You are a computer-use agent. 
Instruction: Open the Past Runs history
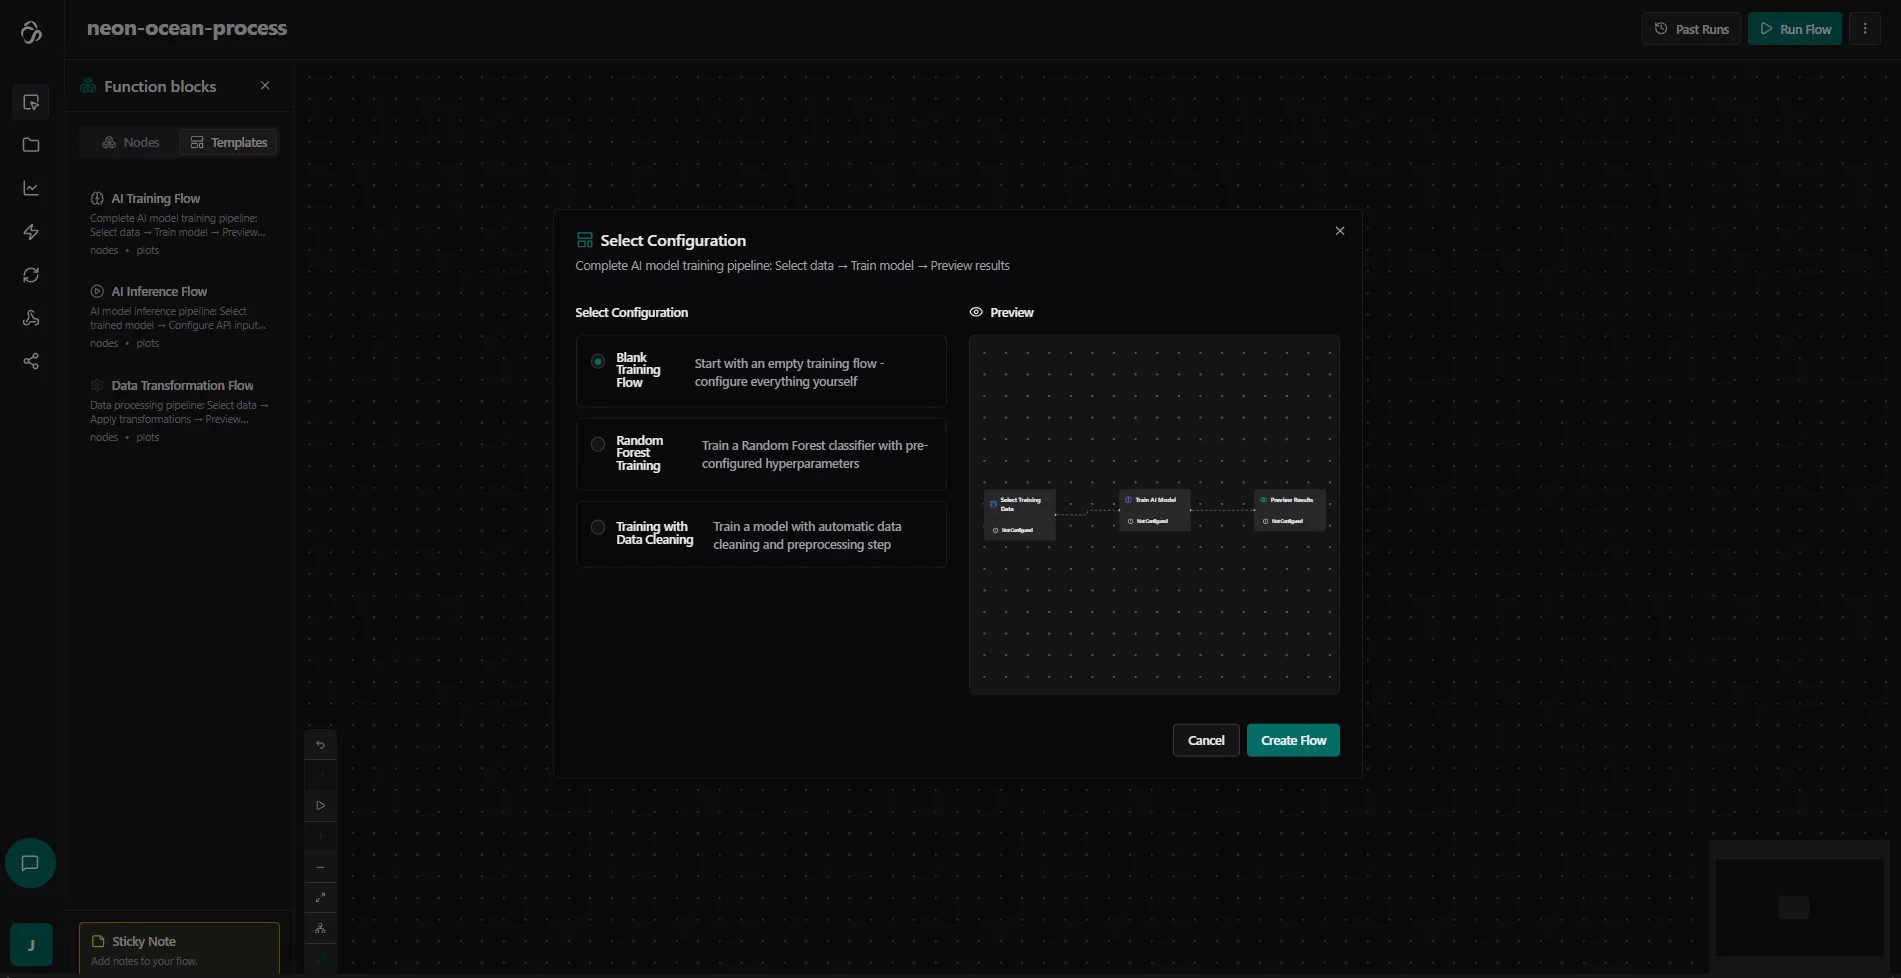1691,29
